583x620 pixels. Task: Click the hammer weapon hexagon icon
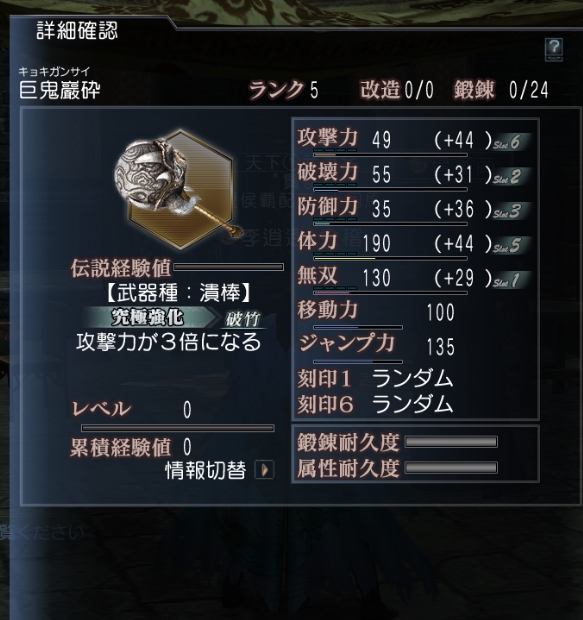[179, 189]
